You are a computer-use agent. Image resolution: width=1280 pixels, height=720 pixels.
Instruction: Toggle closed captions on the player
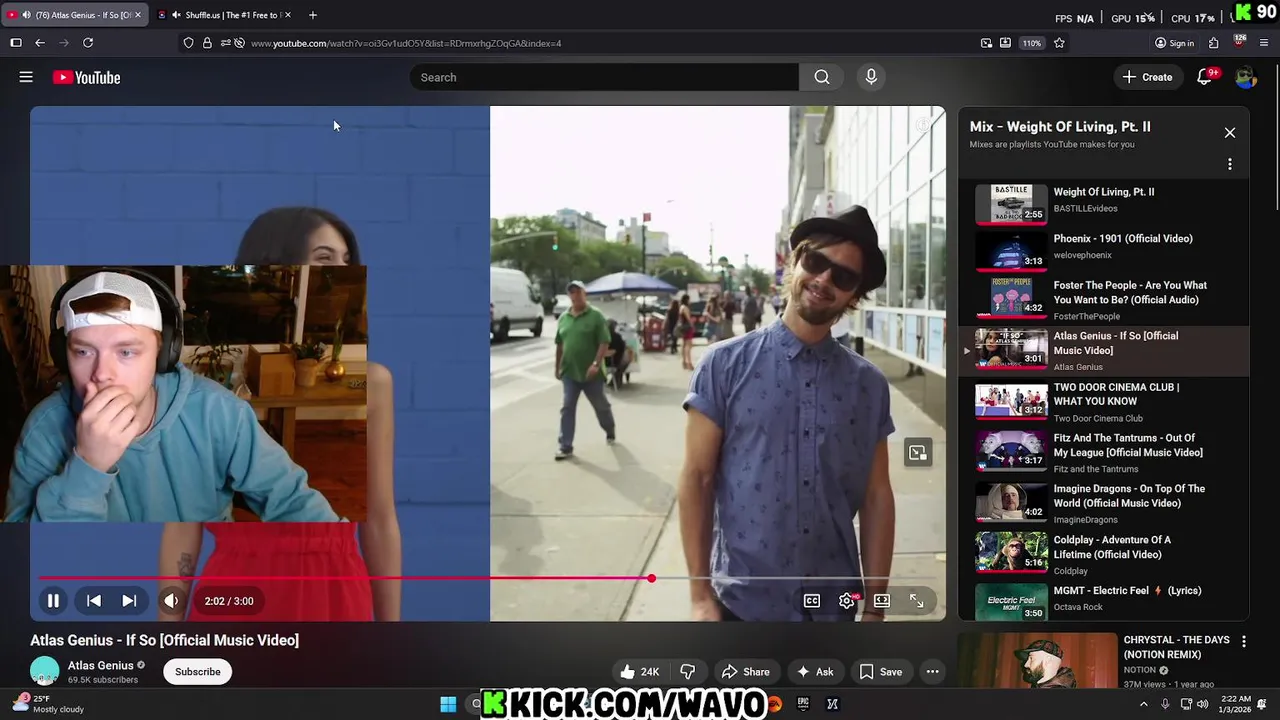coord(812,601)
